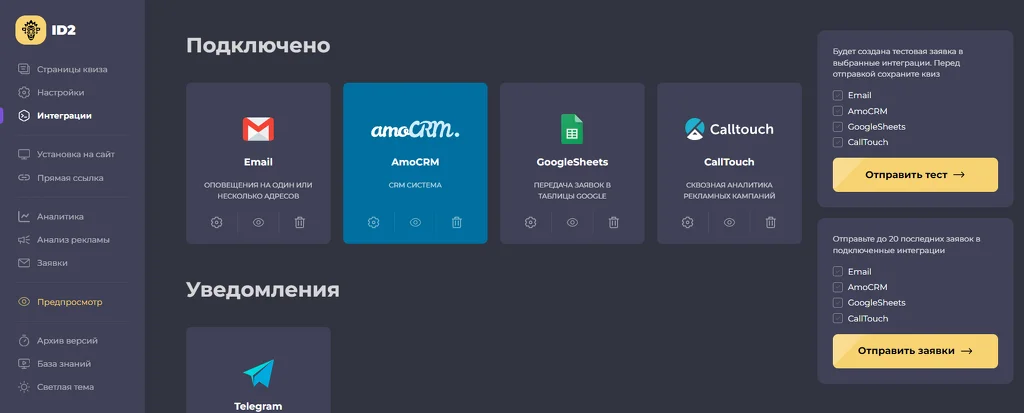Screen dimensions: 1024x413
Task: Click the chart icon beside Аналитика
Action: click(24, 216)
